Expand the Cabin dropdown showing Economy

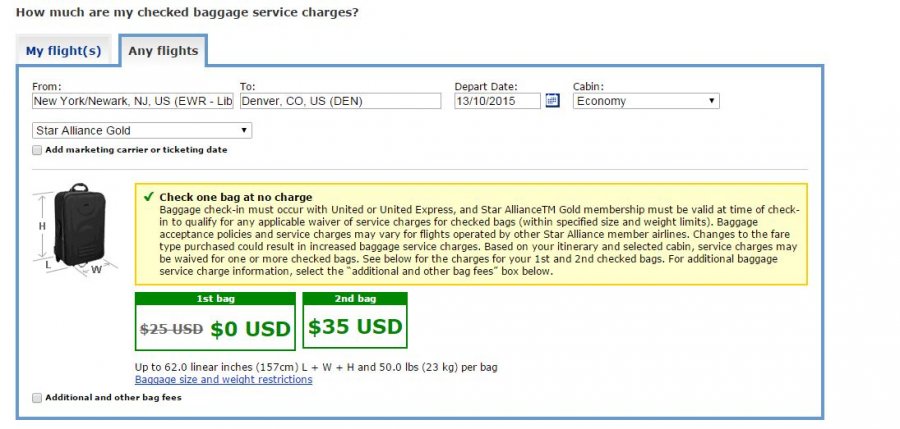tap(646, 101)
